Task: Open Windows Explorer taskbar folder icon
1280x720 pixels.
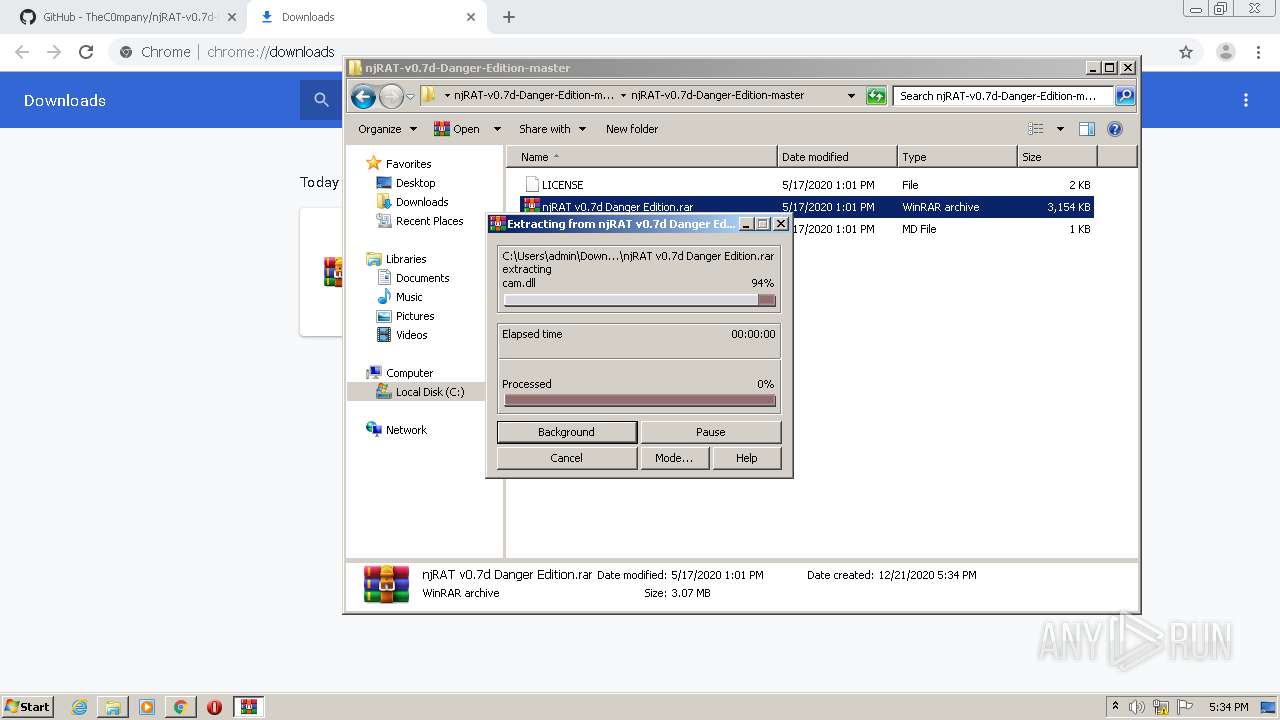Action: coord(113,707)
